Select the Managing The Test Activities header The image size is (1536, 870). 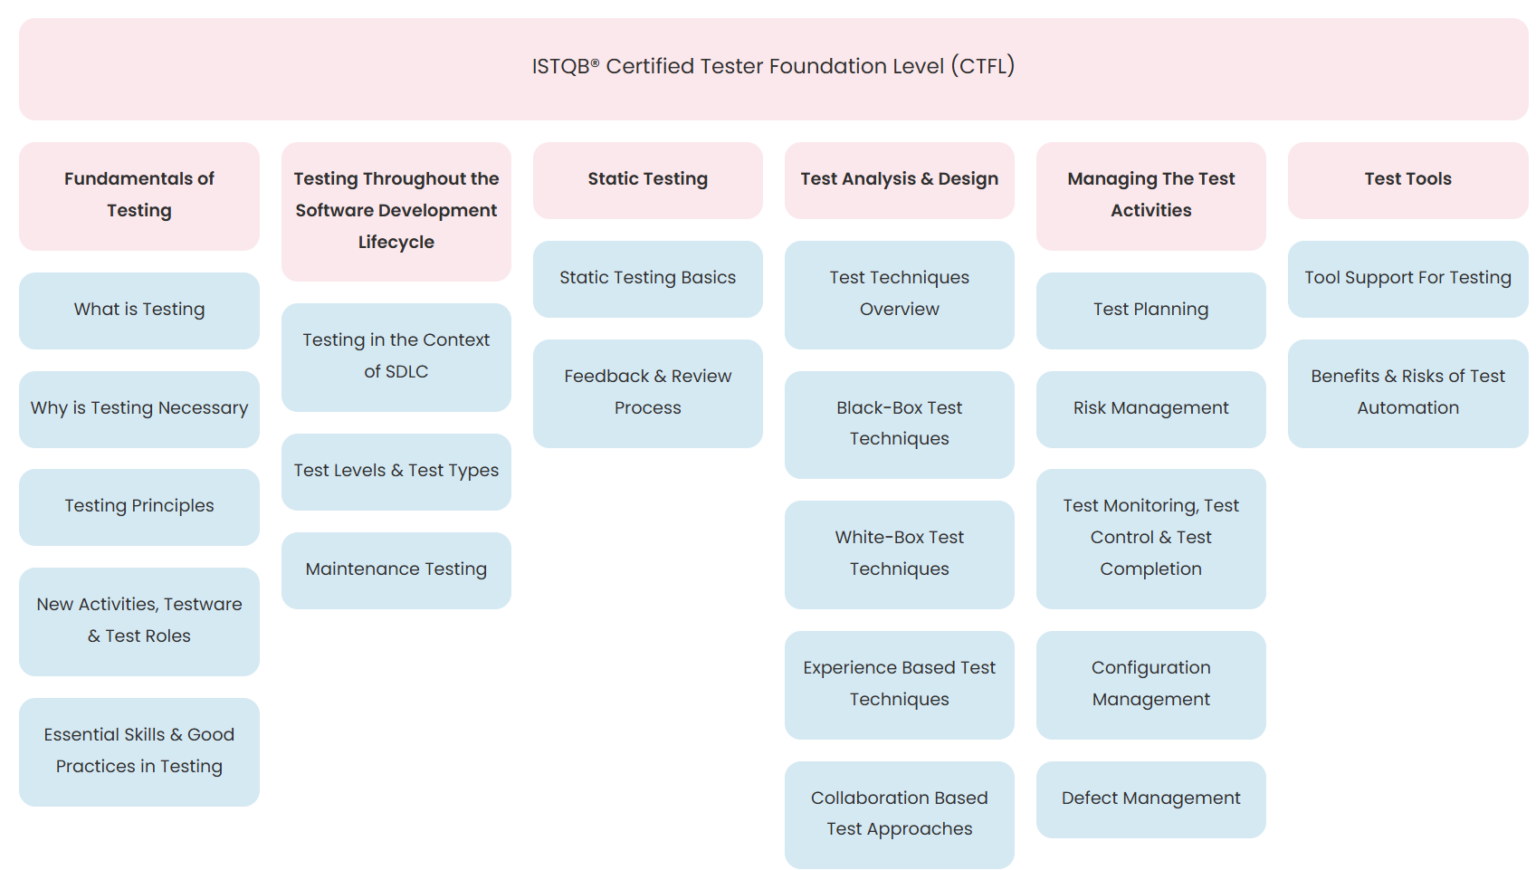click(1150, 195)
